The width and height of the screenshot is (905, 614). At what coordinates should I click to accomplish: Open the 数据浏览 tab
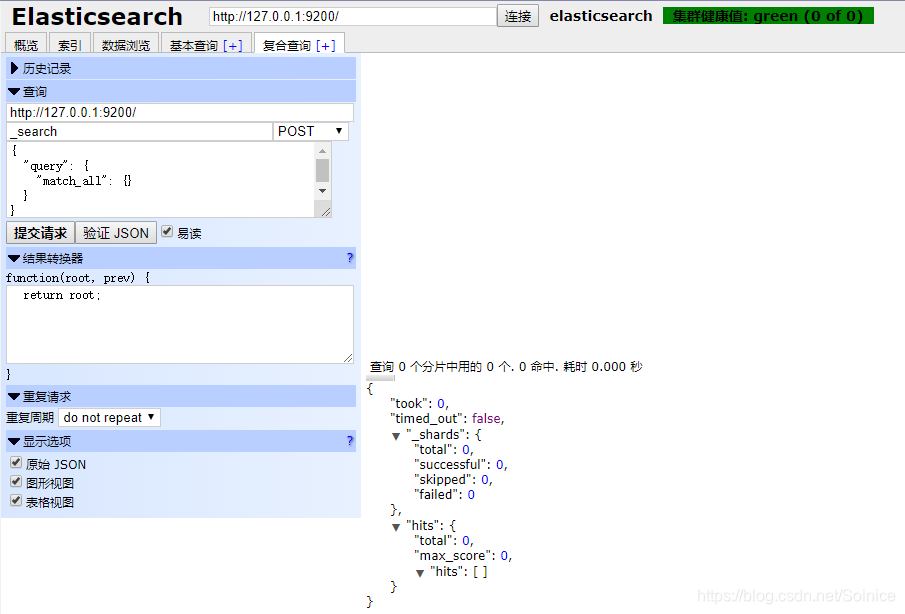pyautogui.click(x=126, y=44)
